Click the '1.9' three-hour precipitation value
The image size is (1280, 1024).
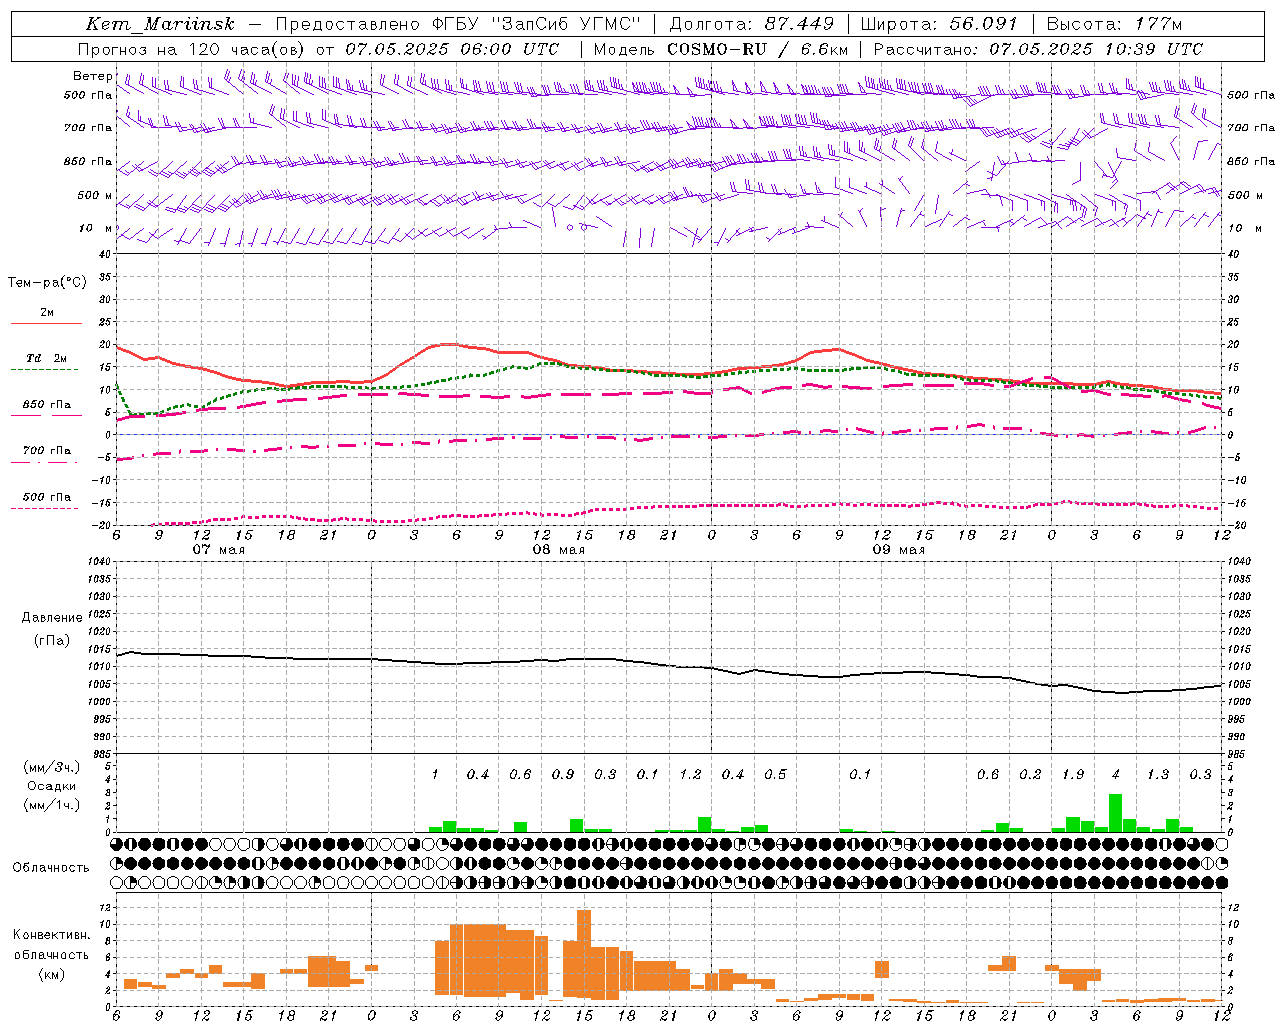coord(1073,774)
